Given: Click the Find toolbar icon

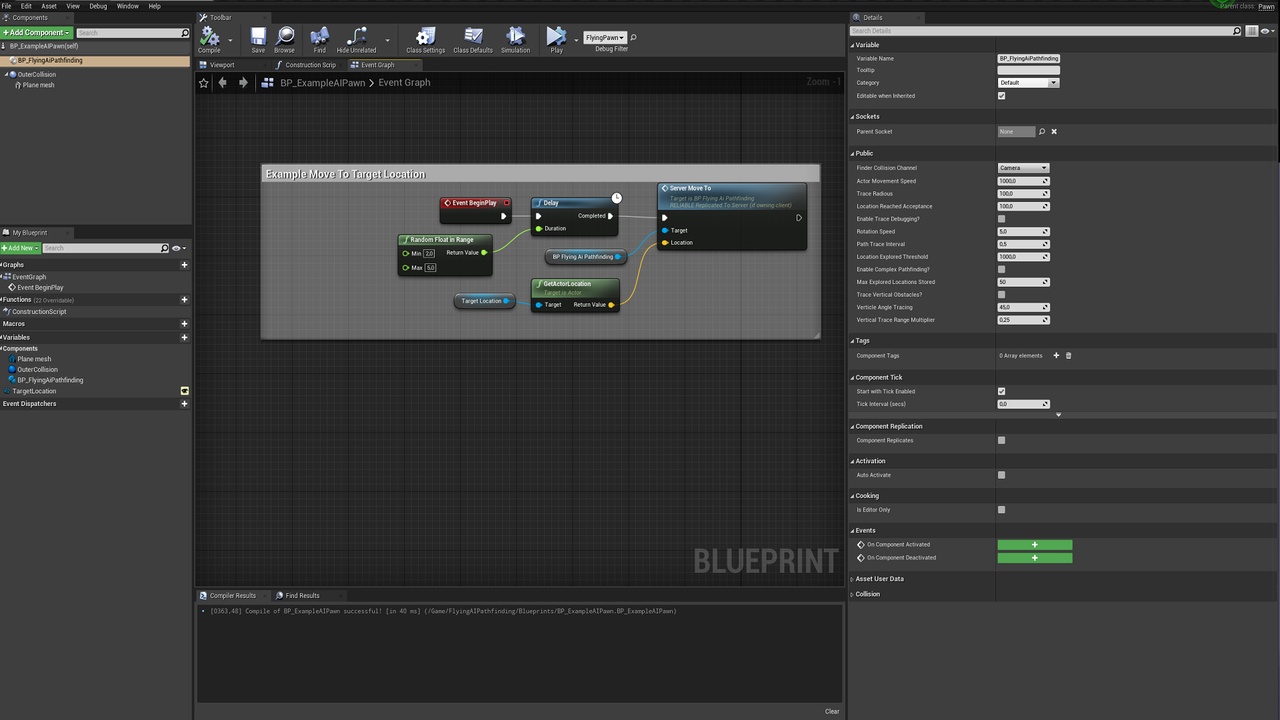Looking at the screenshot, I should pyautogui.click(x=319, y=40).
